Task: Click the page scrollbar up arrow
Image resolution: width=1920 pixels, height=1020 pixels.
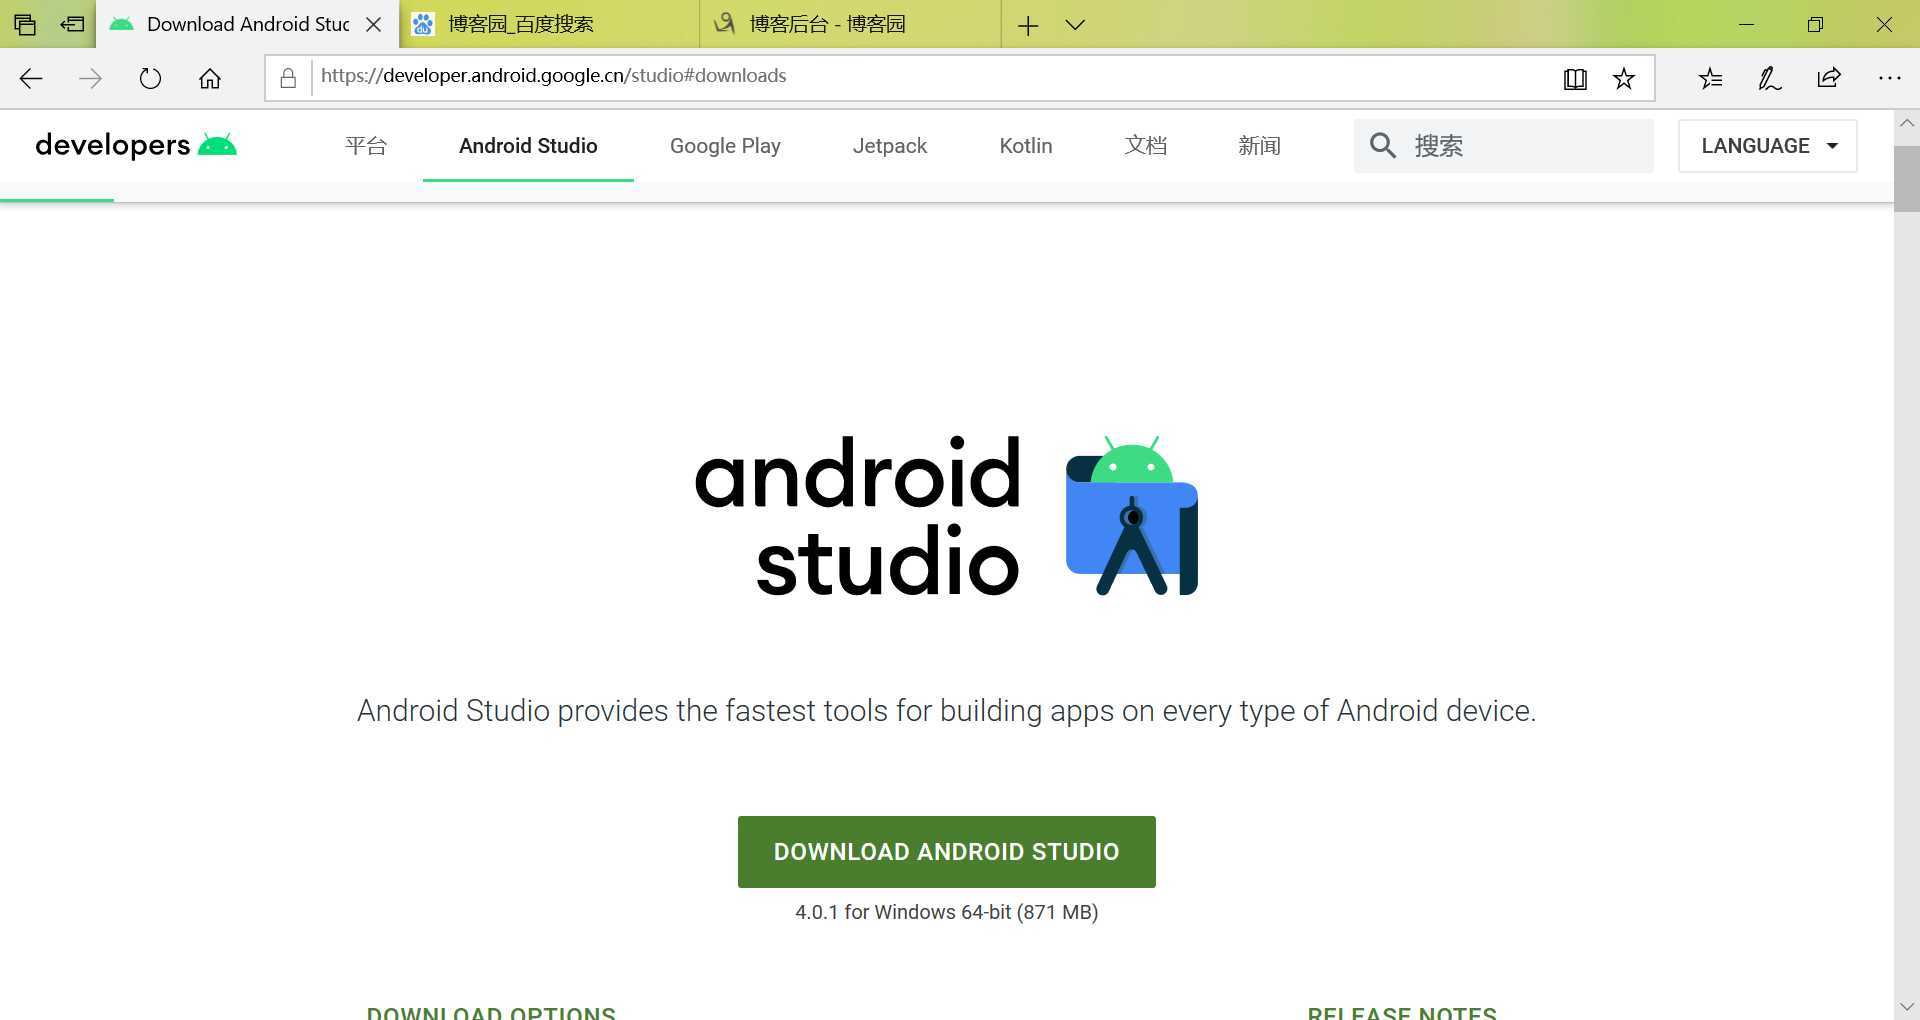Action: [1906, 124]
